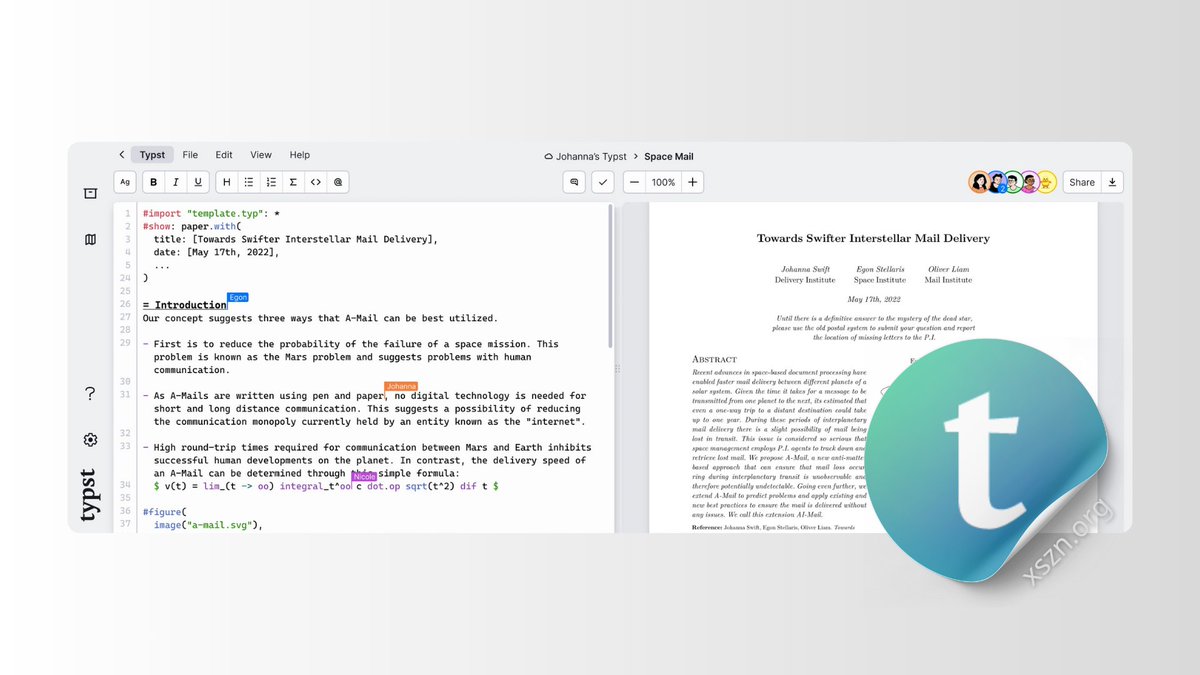Click author name "Oliver Liam" in preview
Image resolution: width=1200 pixels, height=675 pixels.
[x=948, y=270]
